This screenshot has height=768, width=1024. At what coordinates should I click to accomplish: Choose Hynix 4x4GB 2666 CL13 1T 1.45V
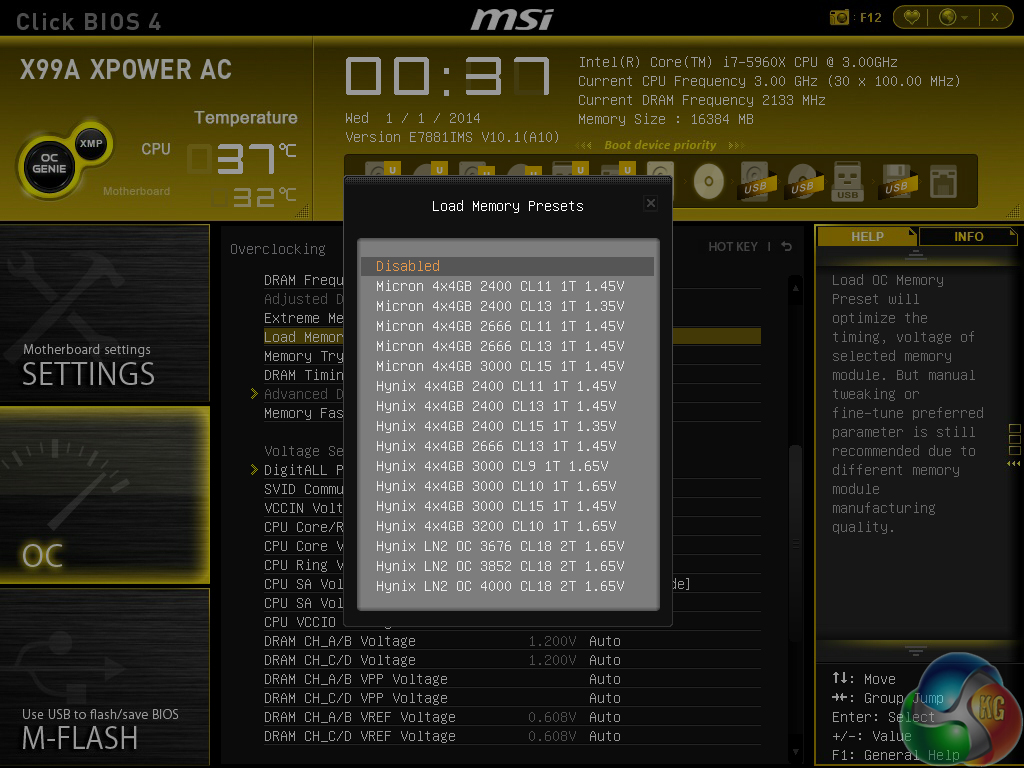tap(507, 446)
